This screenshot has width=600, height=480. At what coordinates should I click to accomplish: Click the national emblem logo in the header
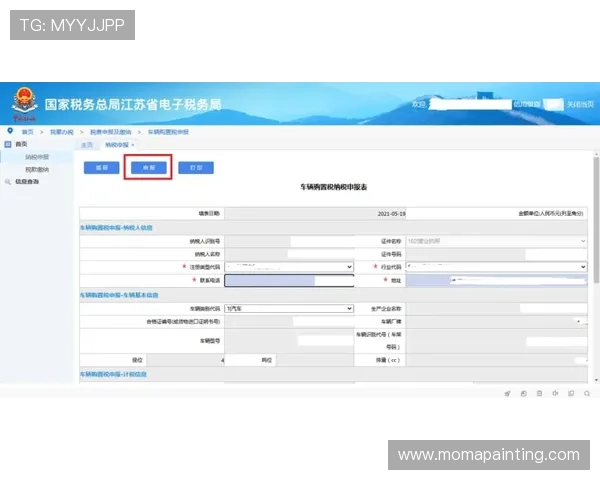click(x=24, y=101)
